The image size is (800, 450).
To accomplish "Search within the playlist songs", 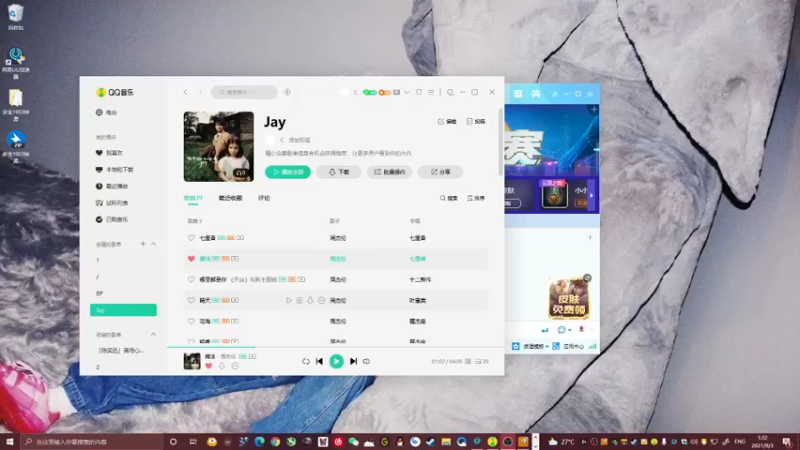I will 448,198.
